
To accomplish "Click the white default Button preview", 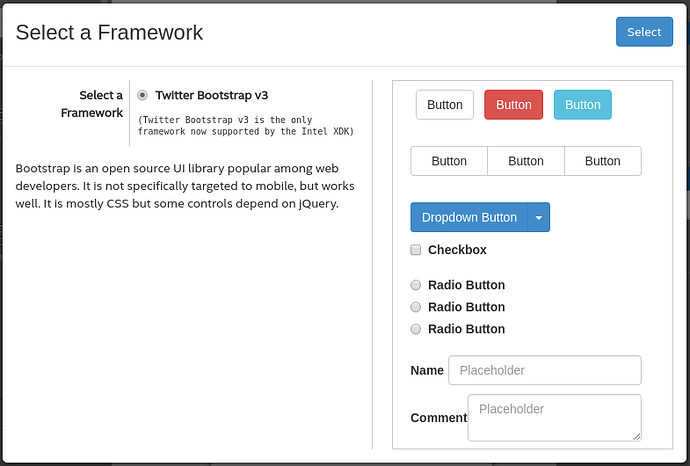I will (x=445, y=105).
